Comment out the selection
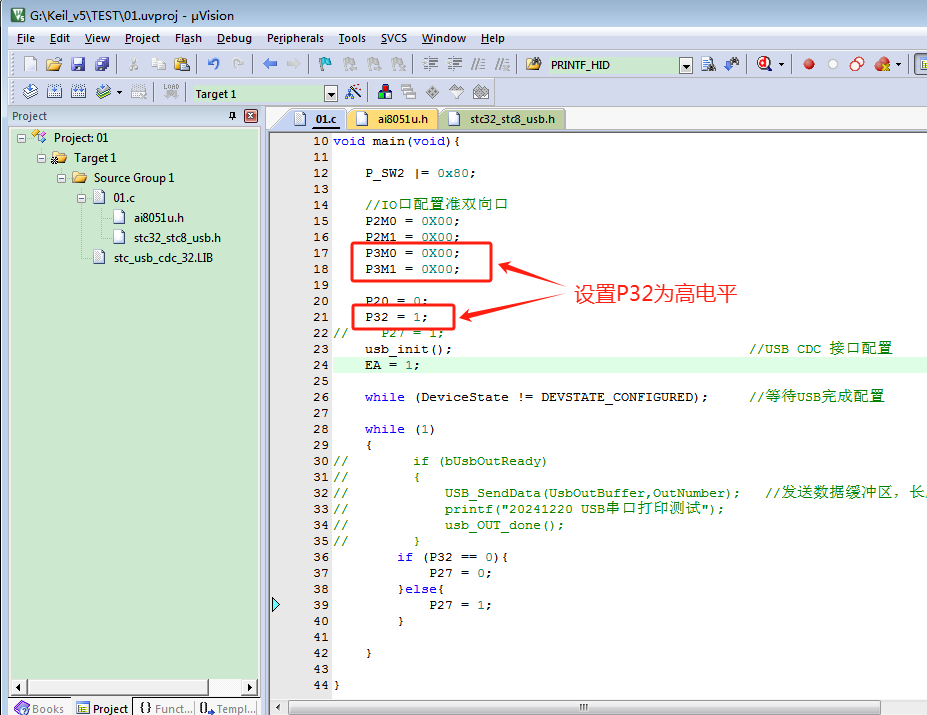 point(478,64)
